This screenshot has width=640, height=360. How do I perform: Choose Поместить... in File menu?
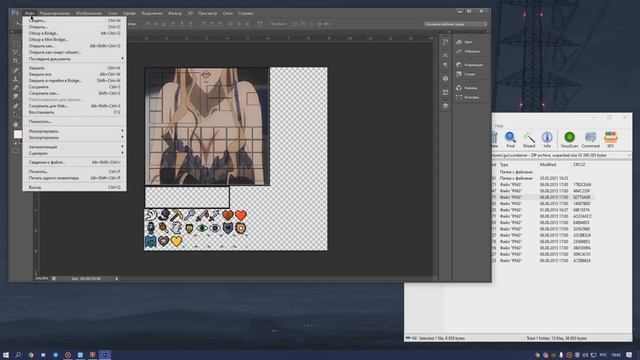pos(74,121)
